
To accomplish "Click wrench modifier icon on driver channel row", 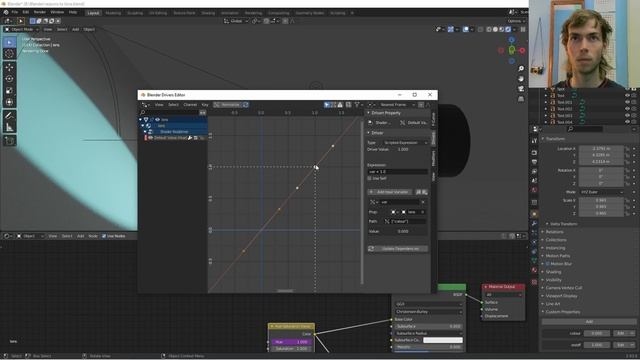I will click(x=190, y=138).
